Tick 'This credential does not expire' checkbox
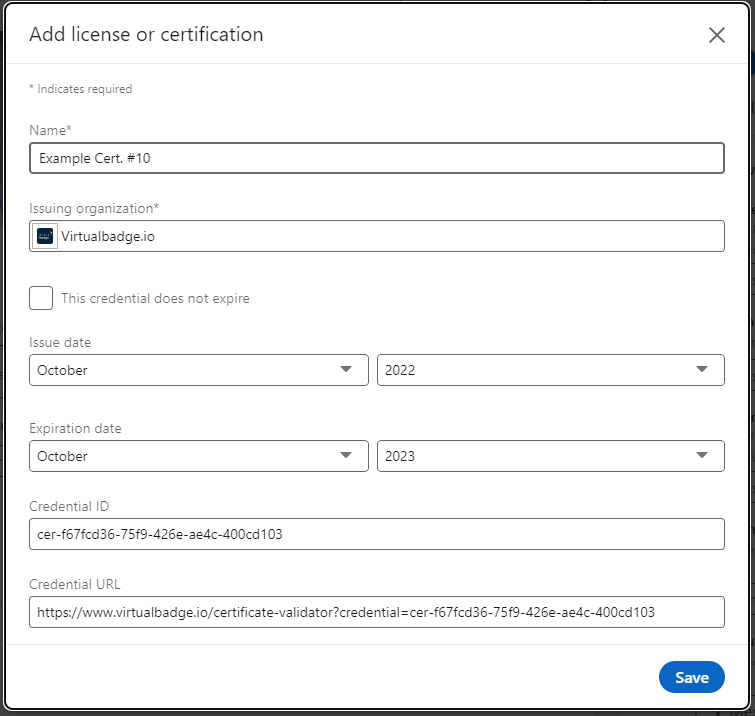The height and width of the screenshot is (716, 755). point(41,298)
